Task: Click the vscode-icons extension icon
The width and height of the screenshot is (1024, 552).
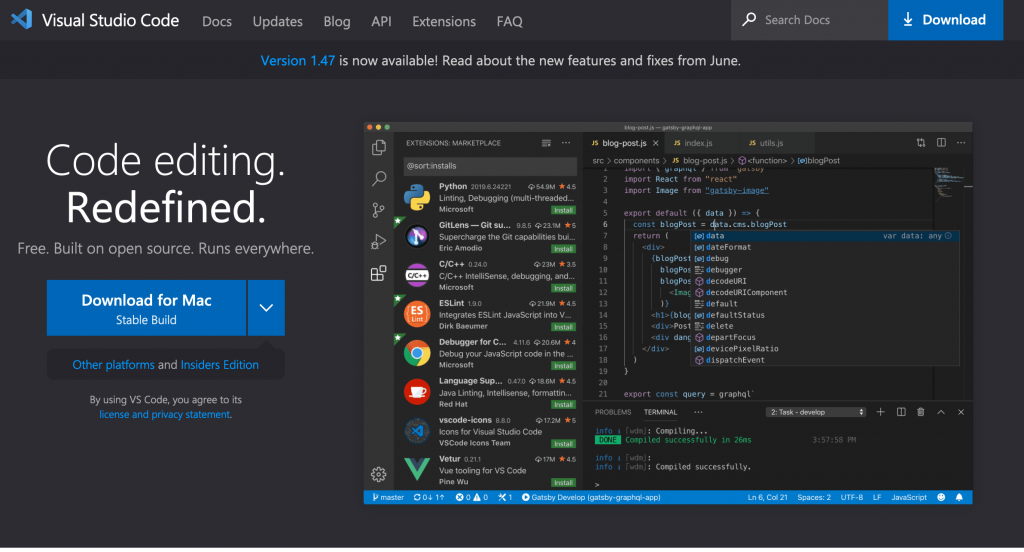Action: [417, 430]
